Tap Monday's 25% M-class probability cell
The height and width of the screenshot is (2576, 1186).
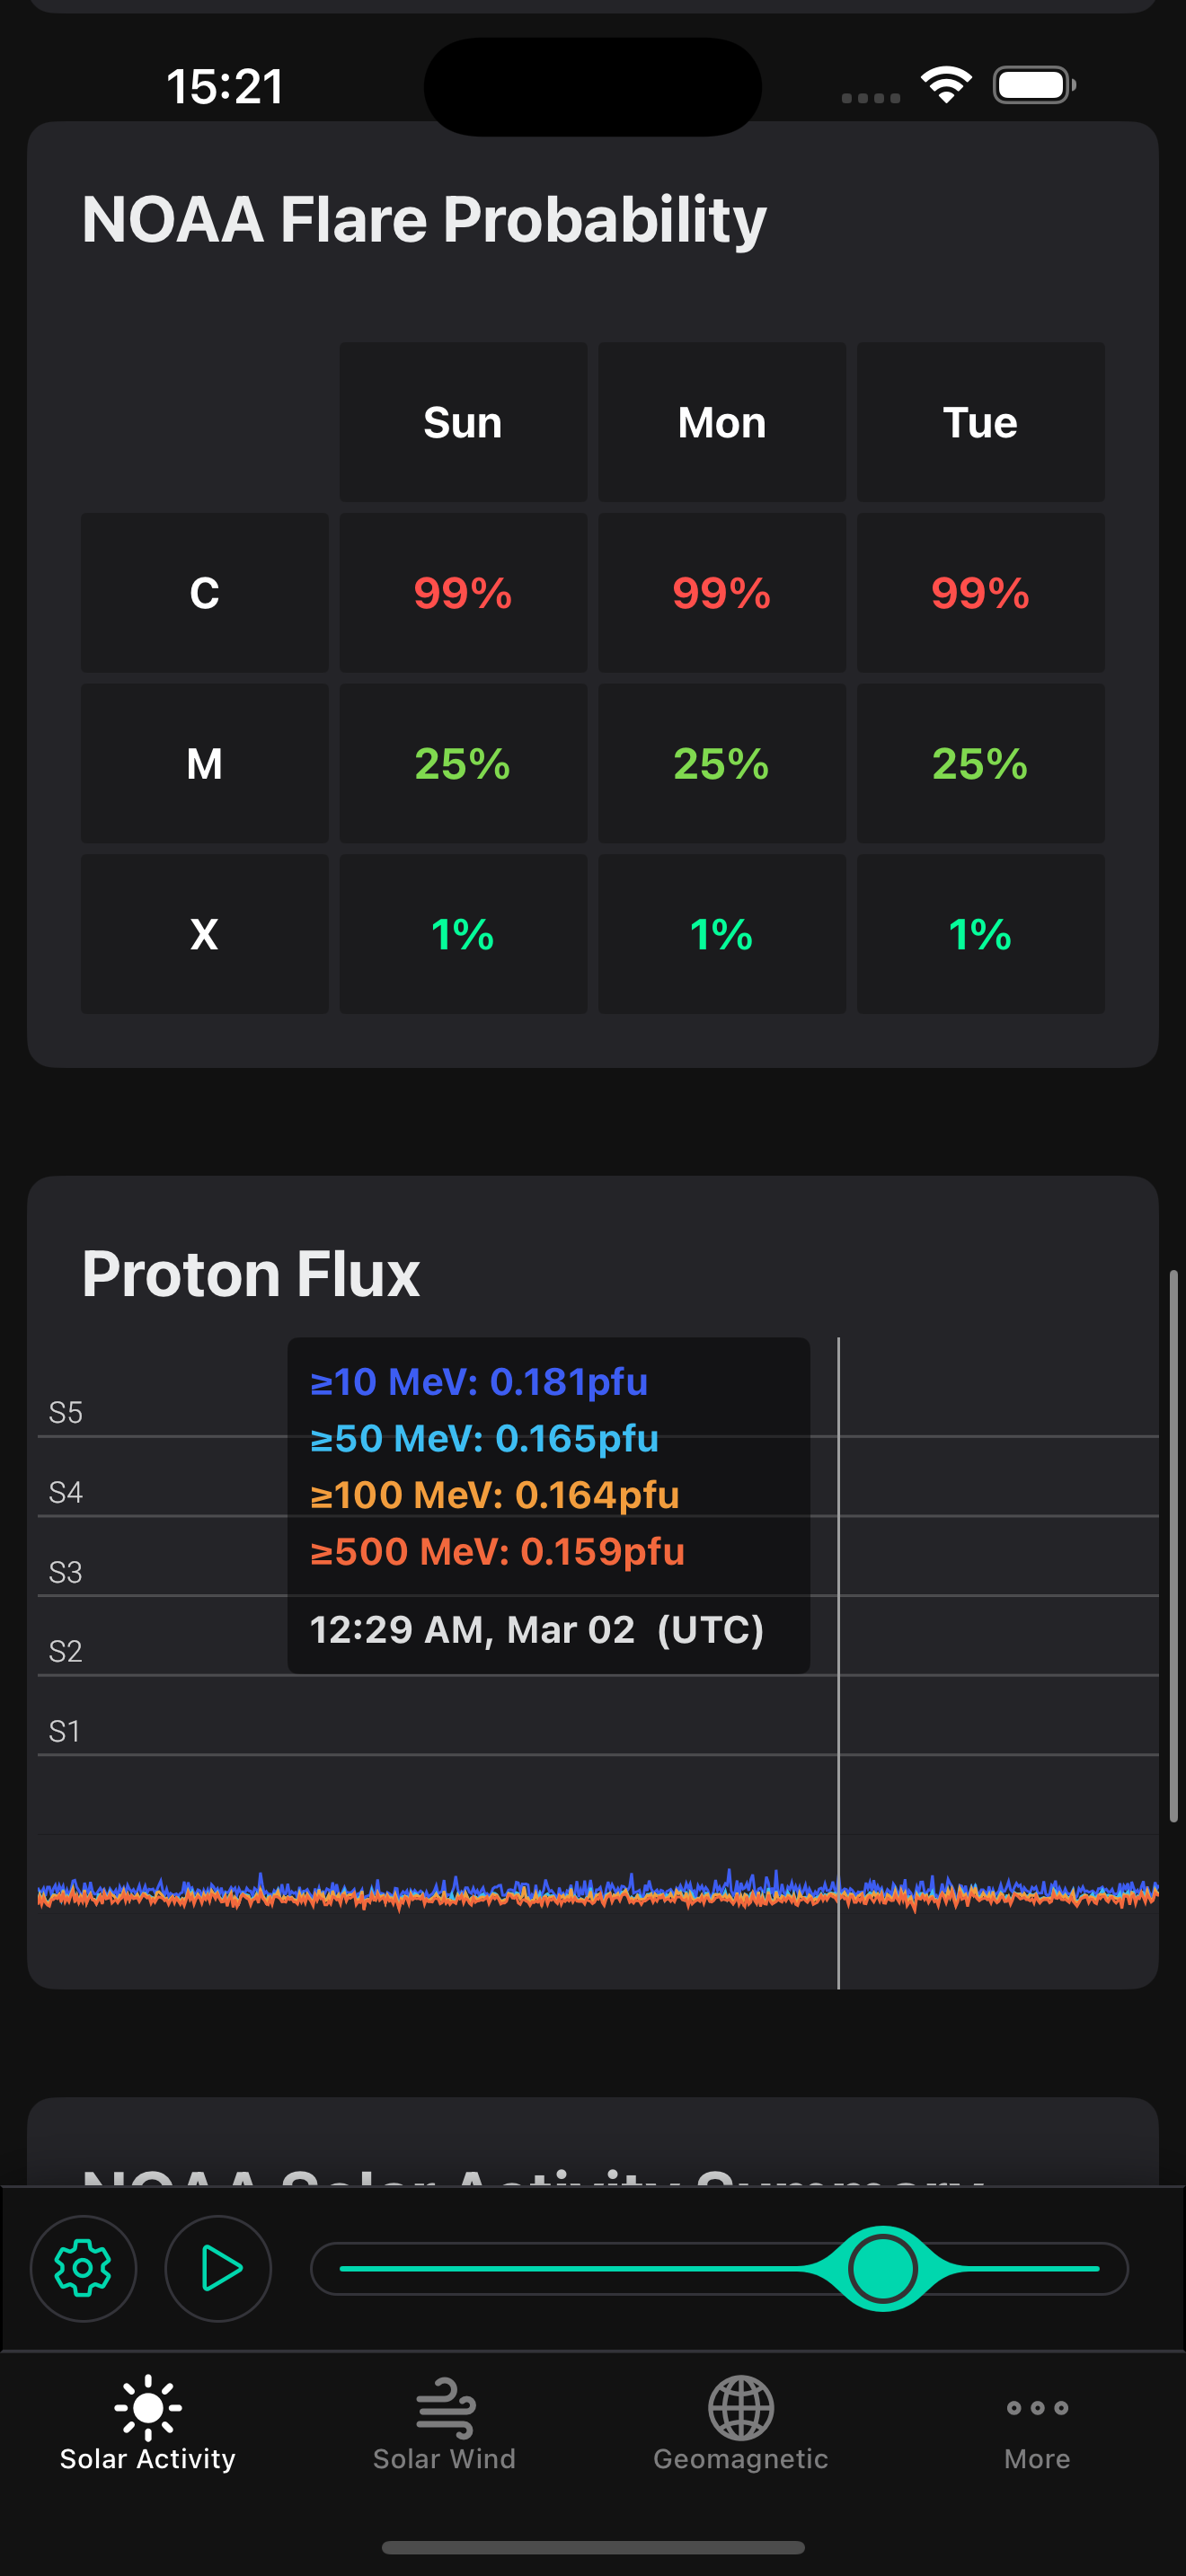click(x=721, y=764)
